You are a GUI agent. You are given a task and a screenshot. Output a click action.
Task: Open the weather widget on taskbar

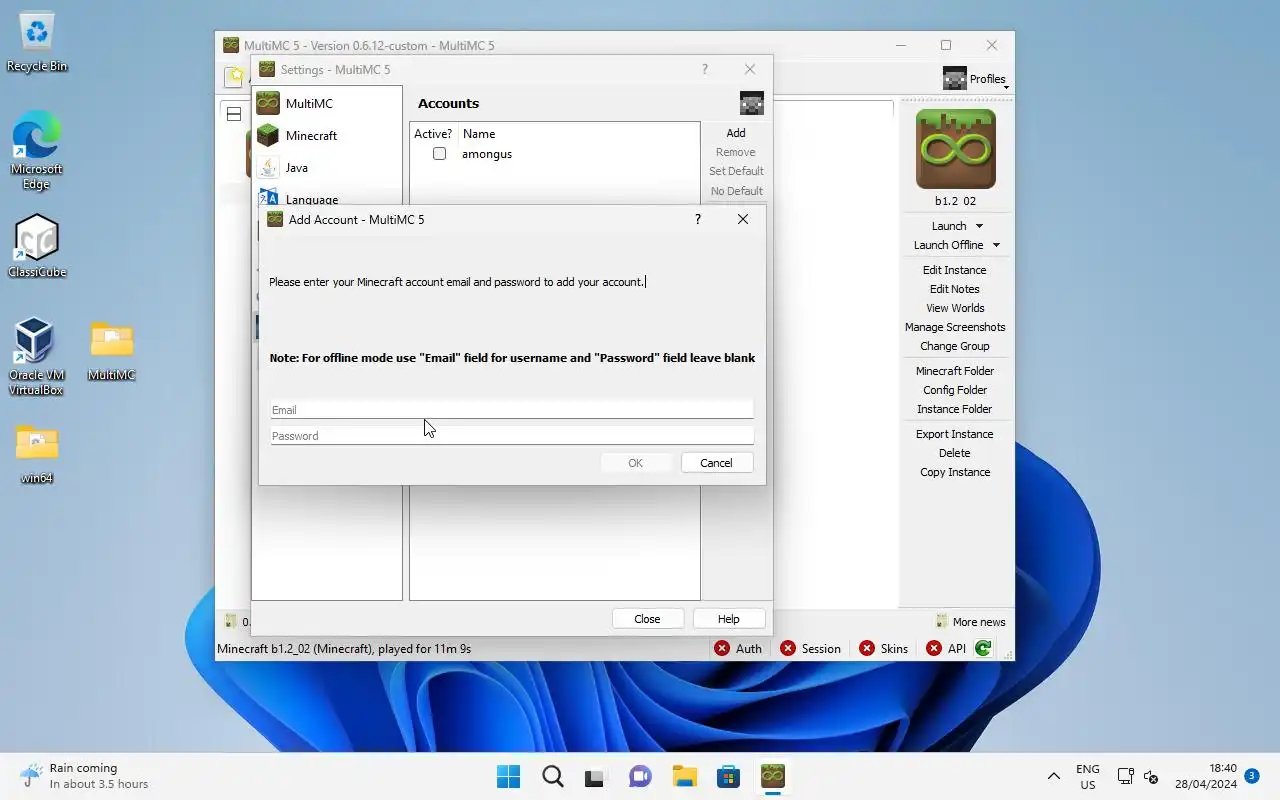(84, 776)
